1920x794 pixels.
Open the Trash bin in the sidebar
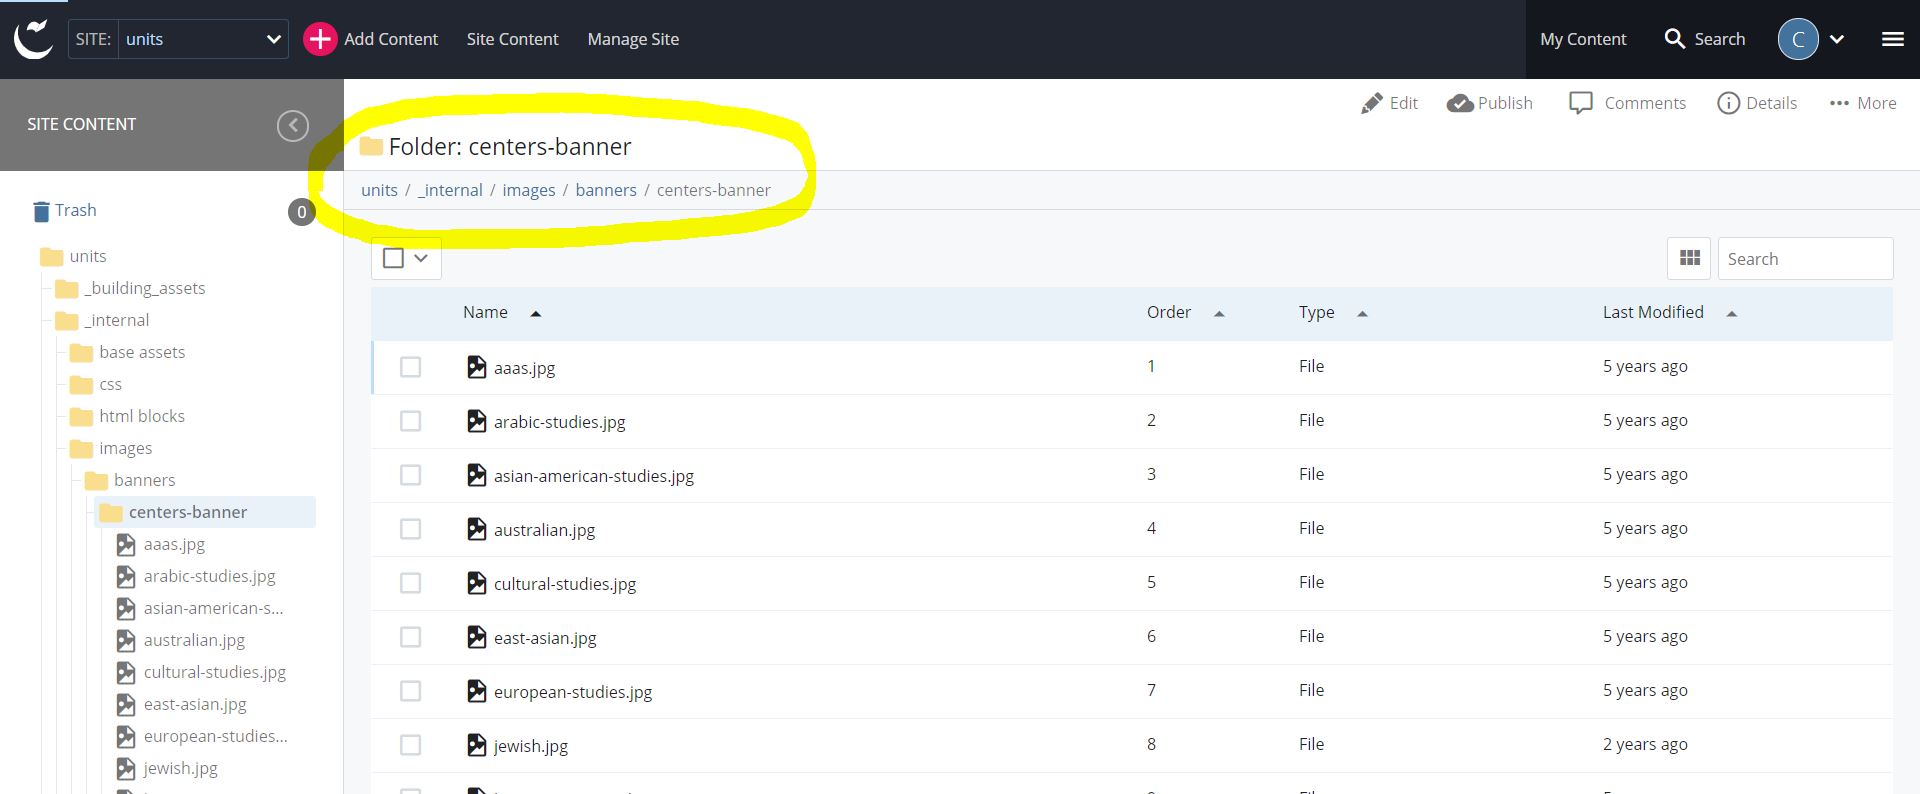65,210
